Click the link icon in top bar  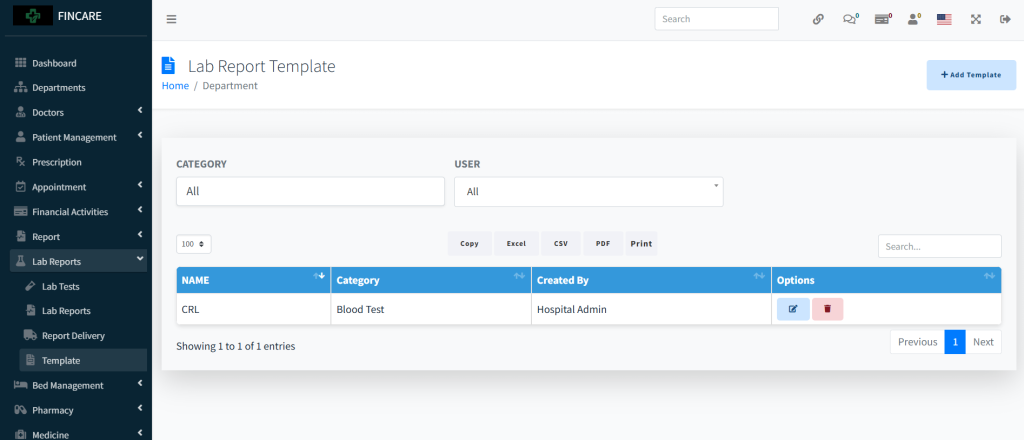point(818,19)
